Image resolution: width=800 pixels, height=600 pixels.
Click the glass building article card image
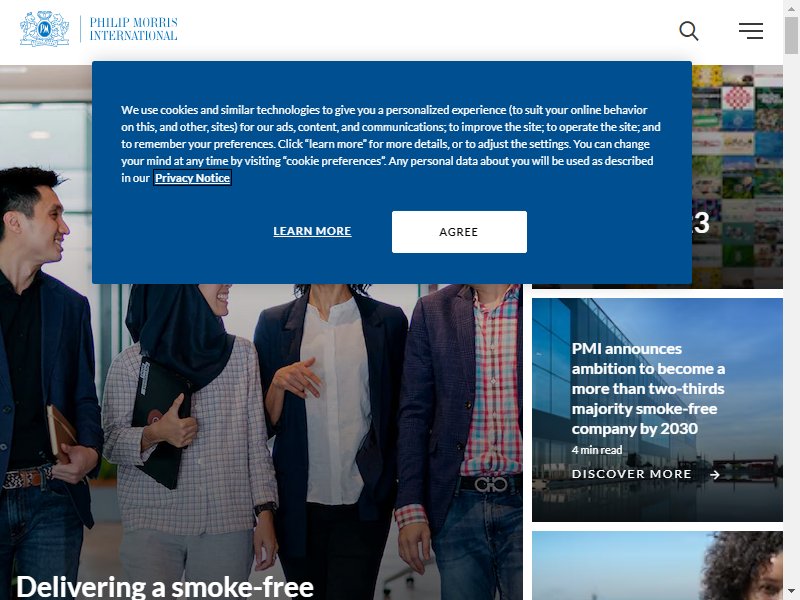point(657,410)
